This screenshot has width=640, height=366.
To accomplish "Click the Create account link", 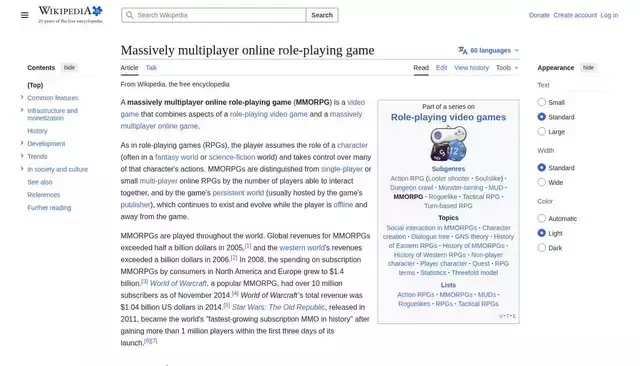I will [575, 15].
